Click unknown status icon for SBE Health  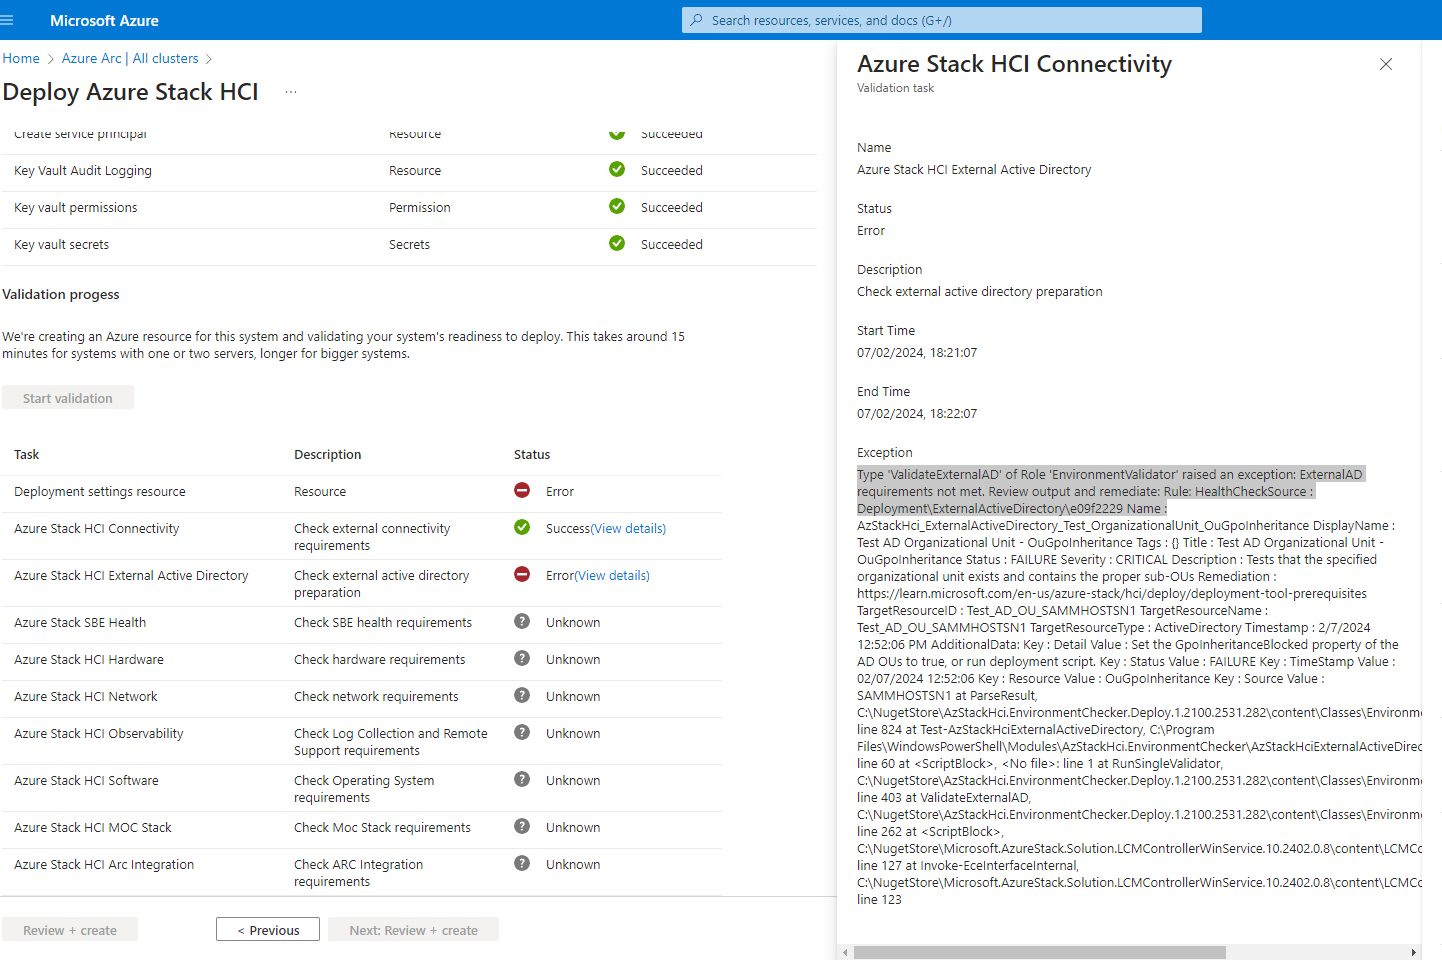click(x=522, y=621)
